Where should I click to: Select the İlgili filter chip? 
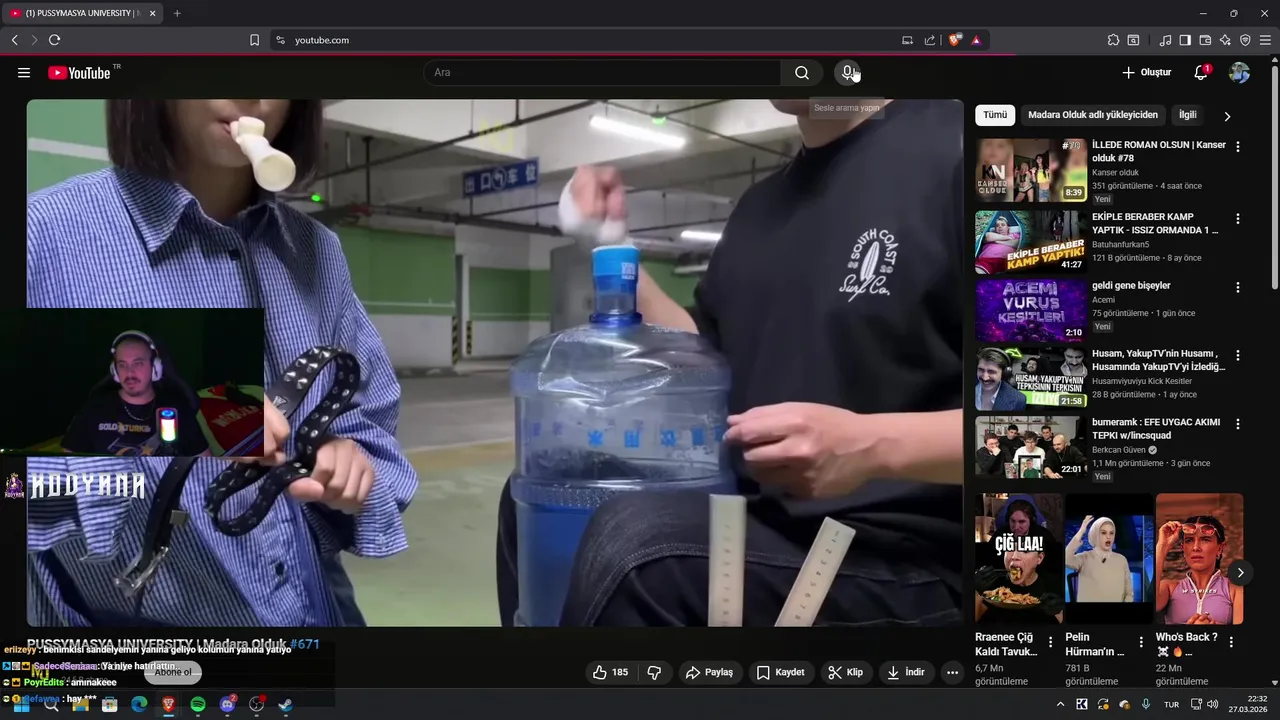(x=1187, y=115)
